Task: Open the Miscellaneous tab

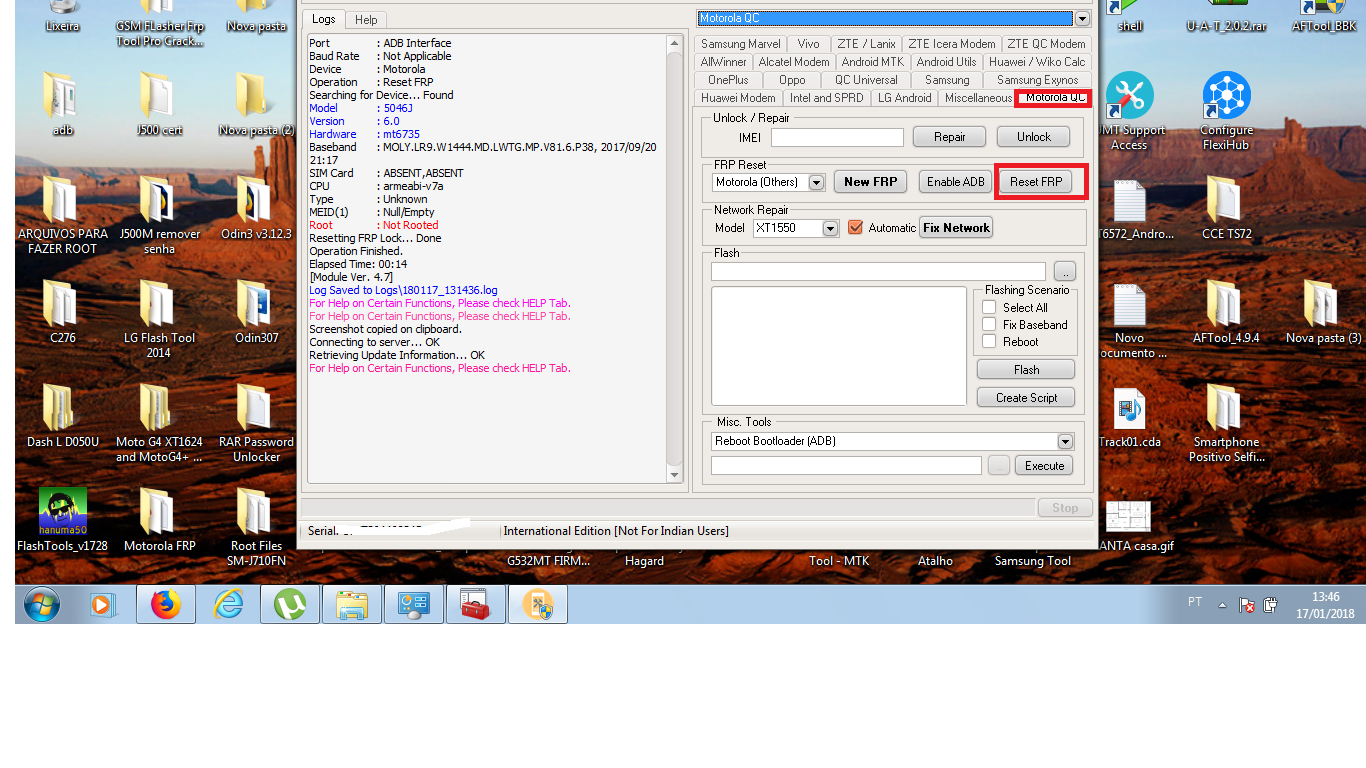Action: (x=977, y=98)
